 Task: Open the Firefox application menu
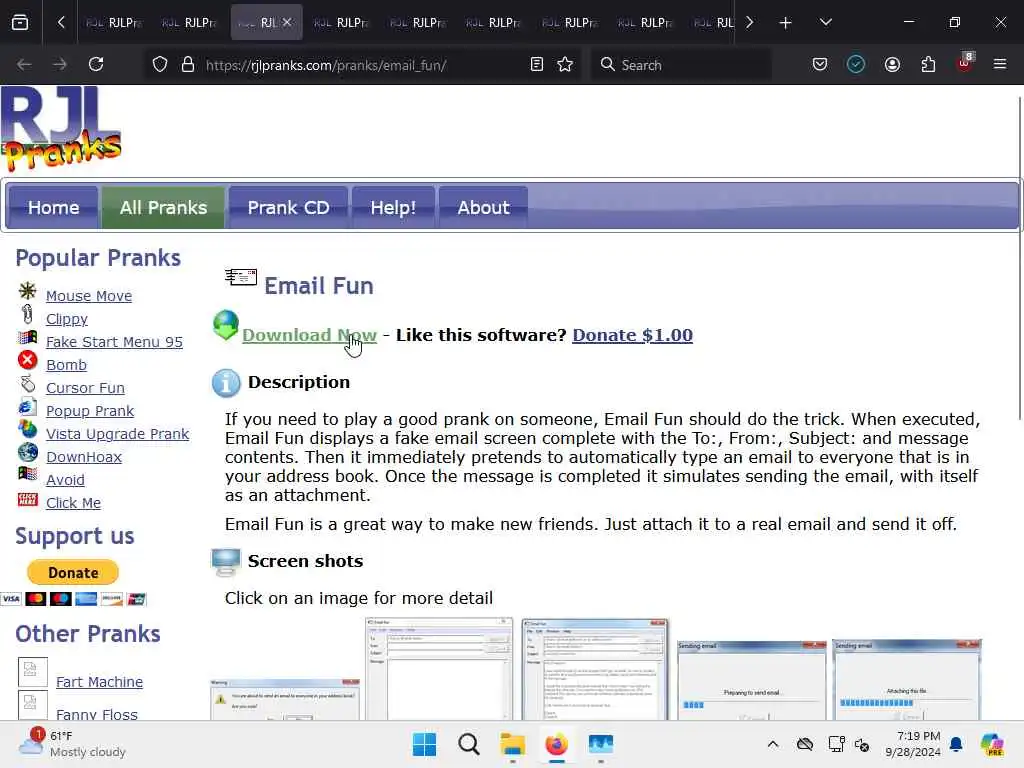[x=1000, y=65]
